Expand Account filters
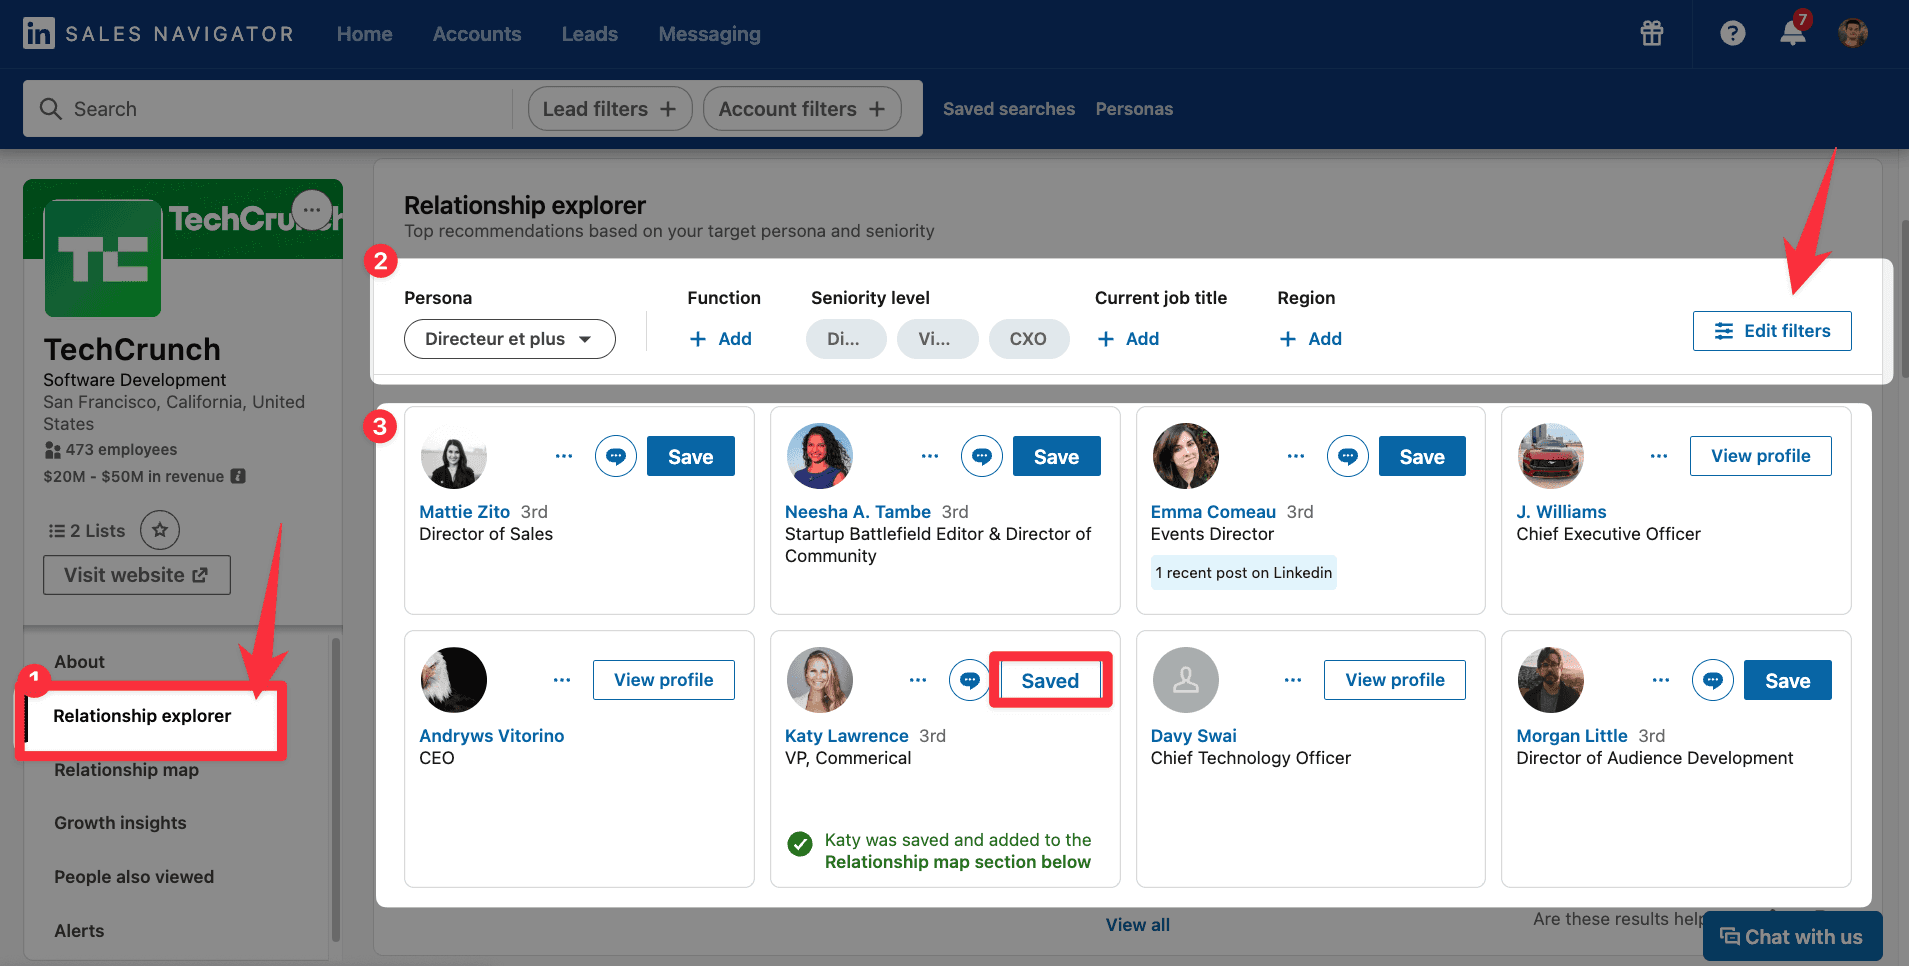The height and width of the screenshot is (966, 1909). (802, 109)
